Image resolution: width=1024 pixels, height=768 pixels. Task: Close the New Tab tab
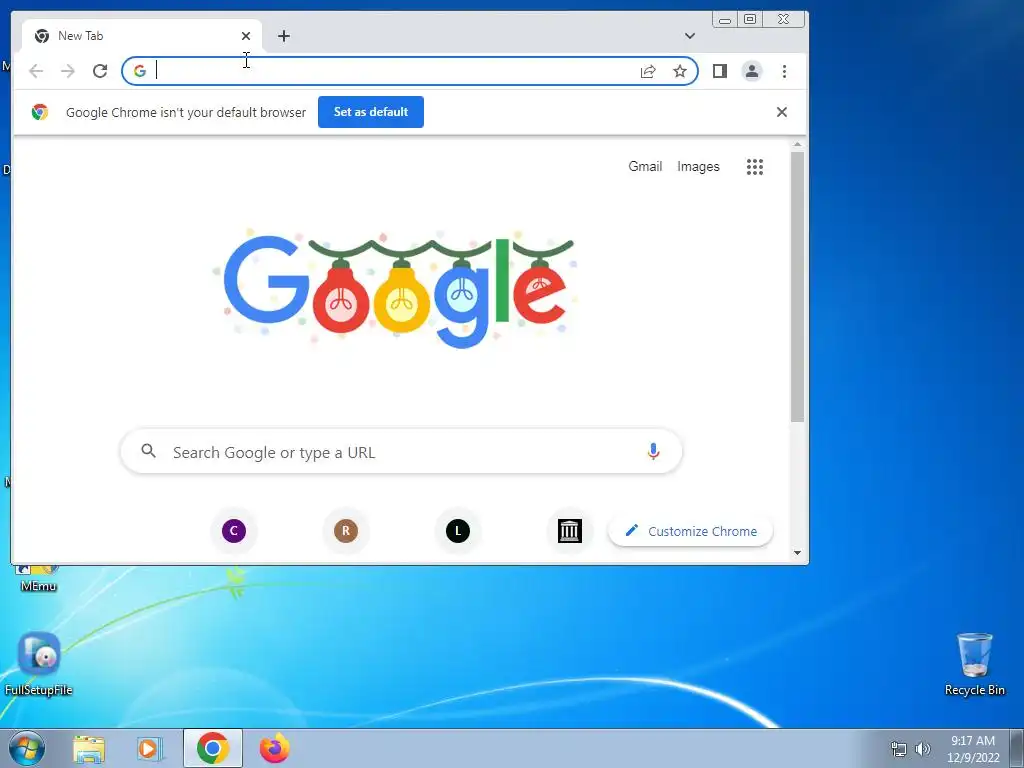coord(246,36)
